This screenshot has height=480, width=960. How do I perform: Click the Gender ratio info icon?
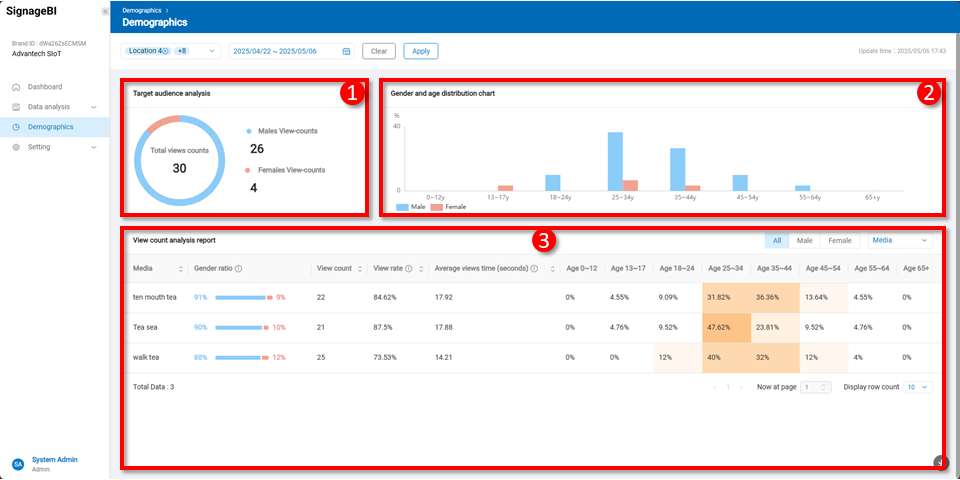[x=238, y=269]
